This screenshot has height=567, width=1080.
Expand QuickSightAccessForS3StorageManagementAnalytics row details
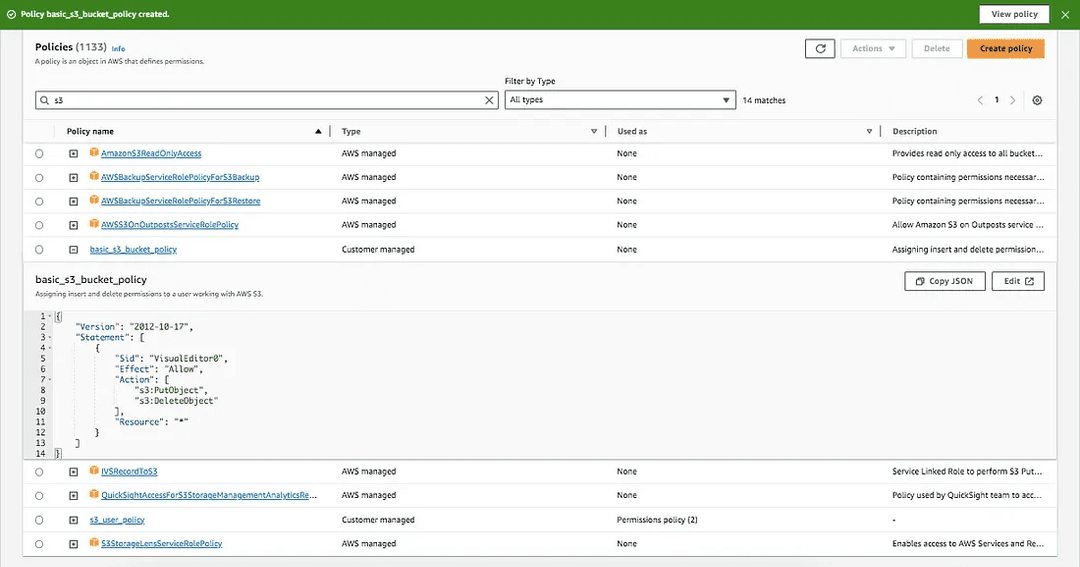[74, 495]
